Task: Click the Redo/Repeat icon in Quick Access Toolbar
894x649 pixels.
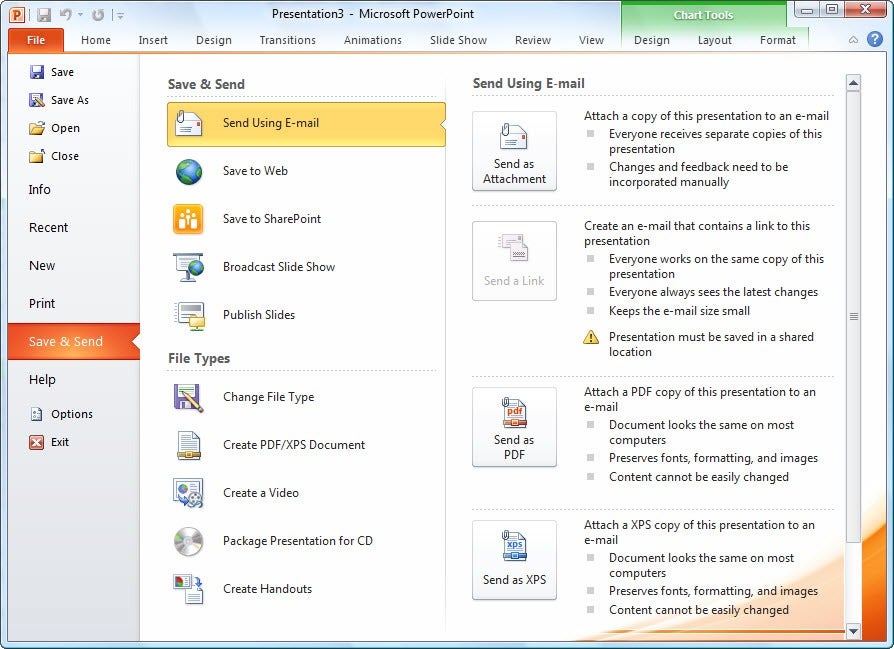Action: (x=98, y=15)
